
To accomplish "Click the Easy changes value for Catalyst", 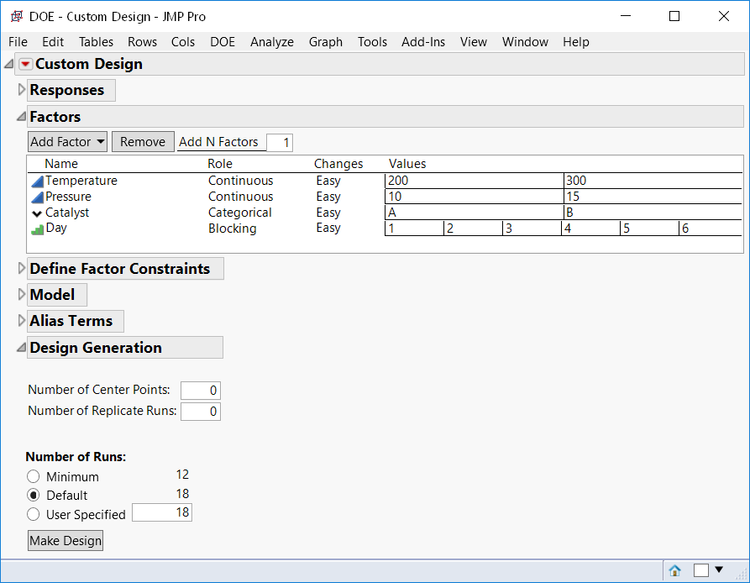I will point(328,212).
